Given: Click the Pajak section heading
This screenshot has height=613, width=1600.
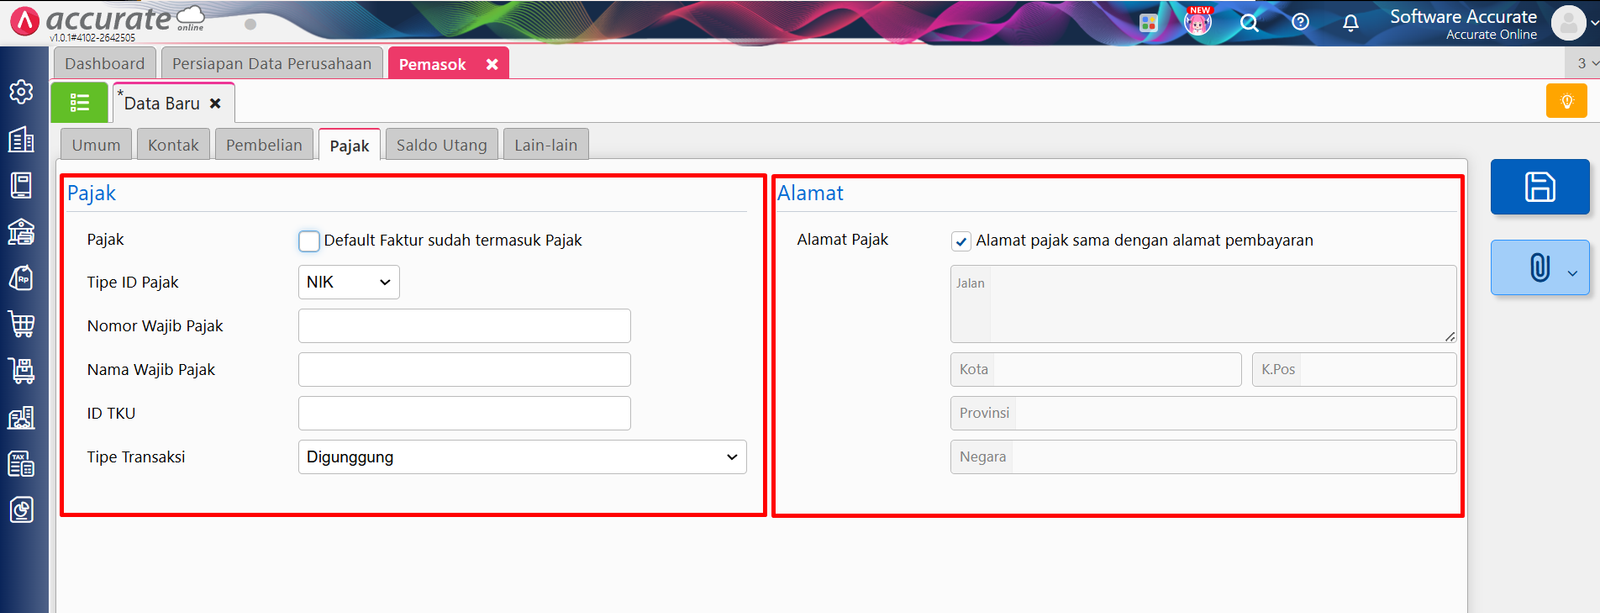Looking at the screenshot, I should (92, 194).
